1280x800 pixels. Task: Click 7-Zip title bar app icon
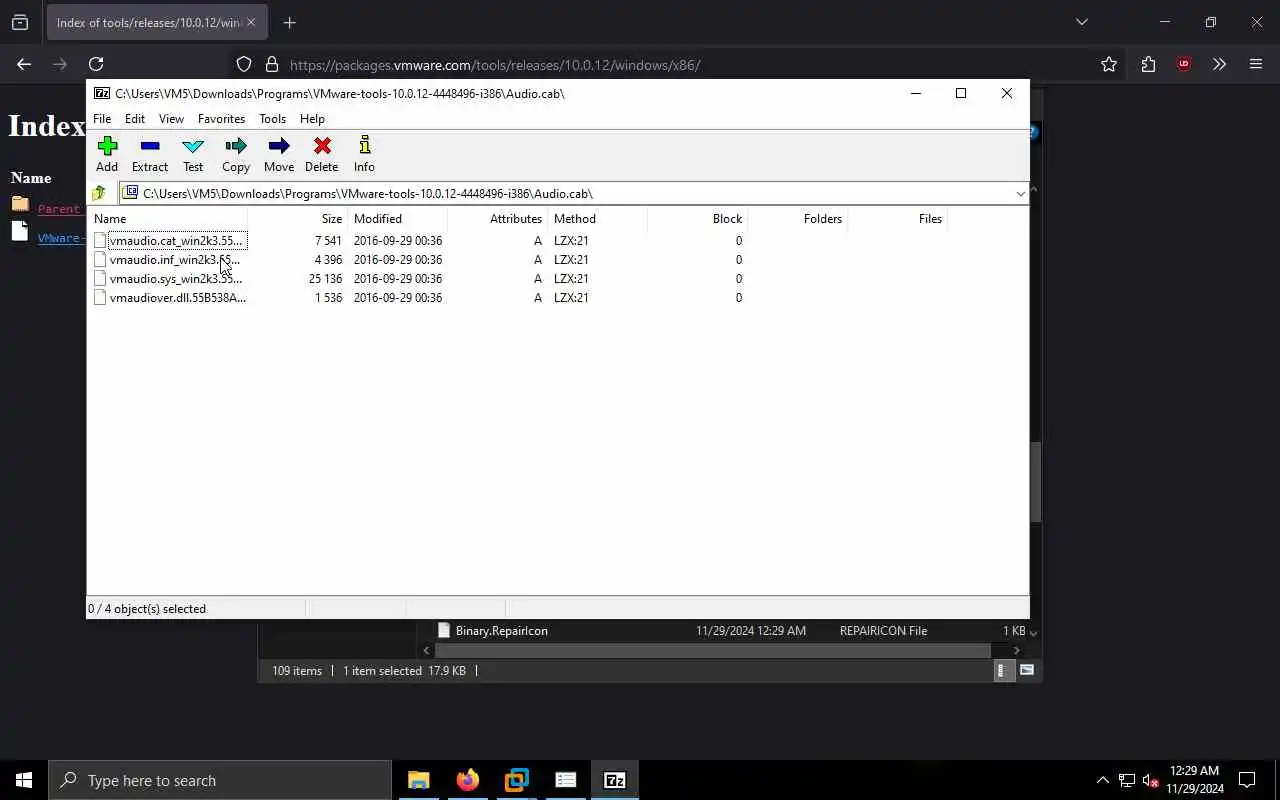coord(102,93)
